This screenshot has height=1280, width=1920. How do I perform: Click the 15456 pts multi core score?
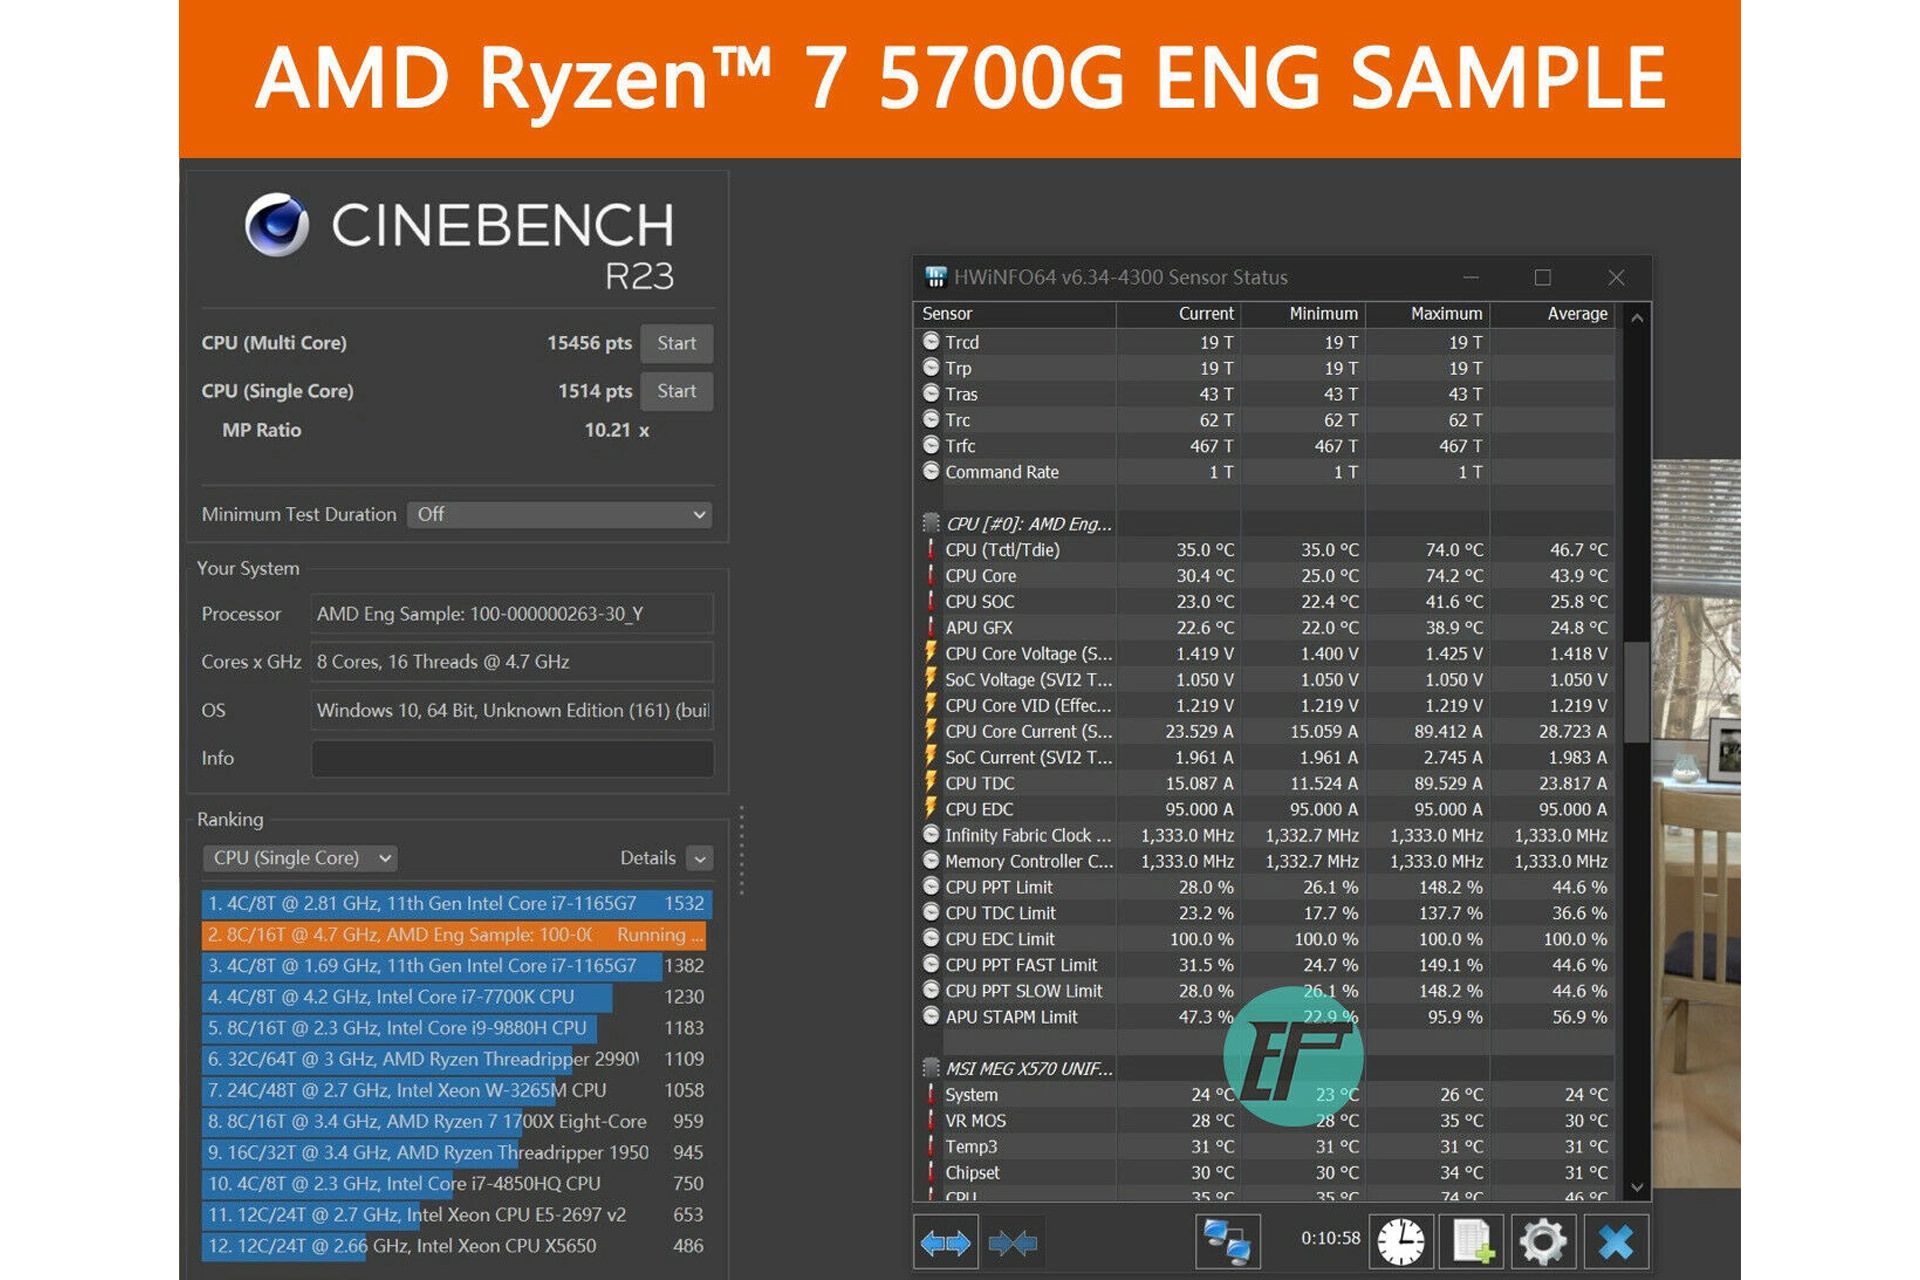(x=589, y=343)
